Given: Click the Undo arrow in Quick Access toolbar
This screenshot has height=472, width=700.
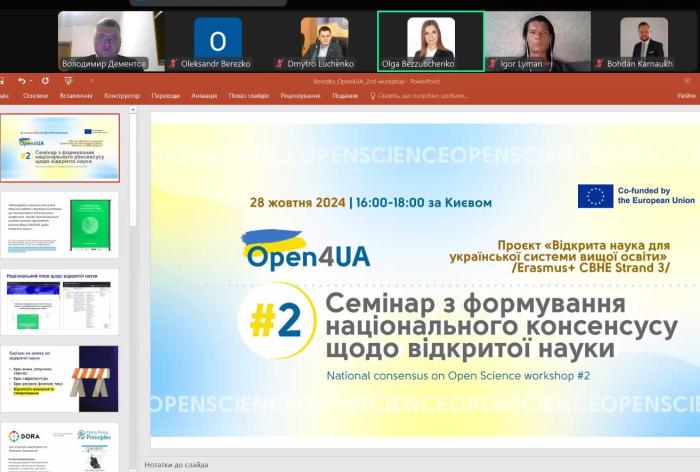Looking at the screenshot, I should click(19, 80).
